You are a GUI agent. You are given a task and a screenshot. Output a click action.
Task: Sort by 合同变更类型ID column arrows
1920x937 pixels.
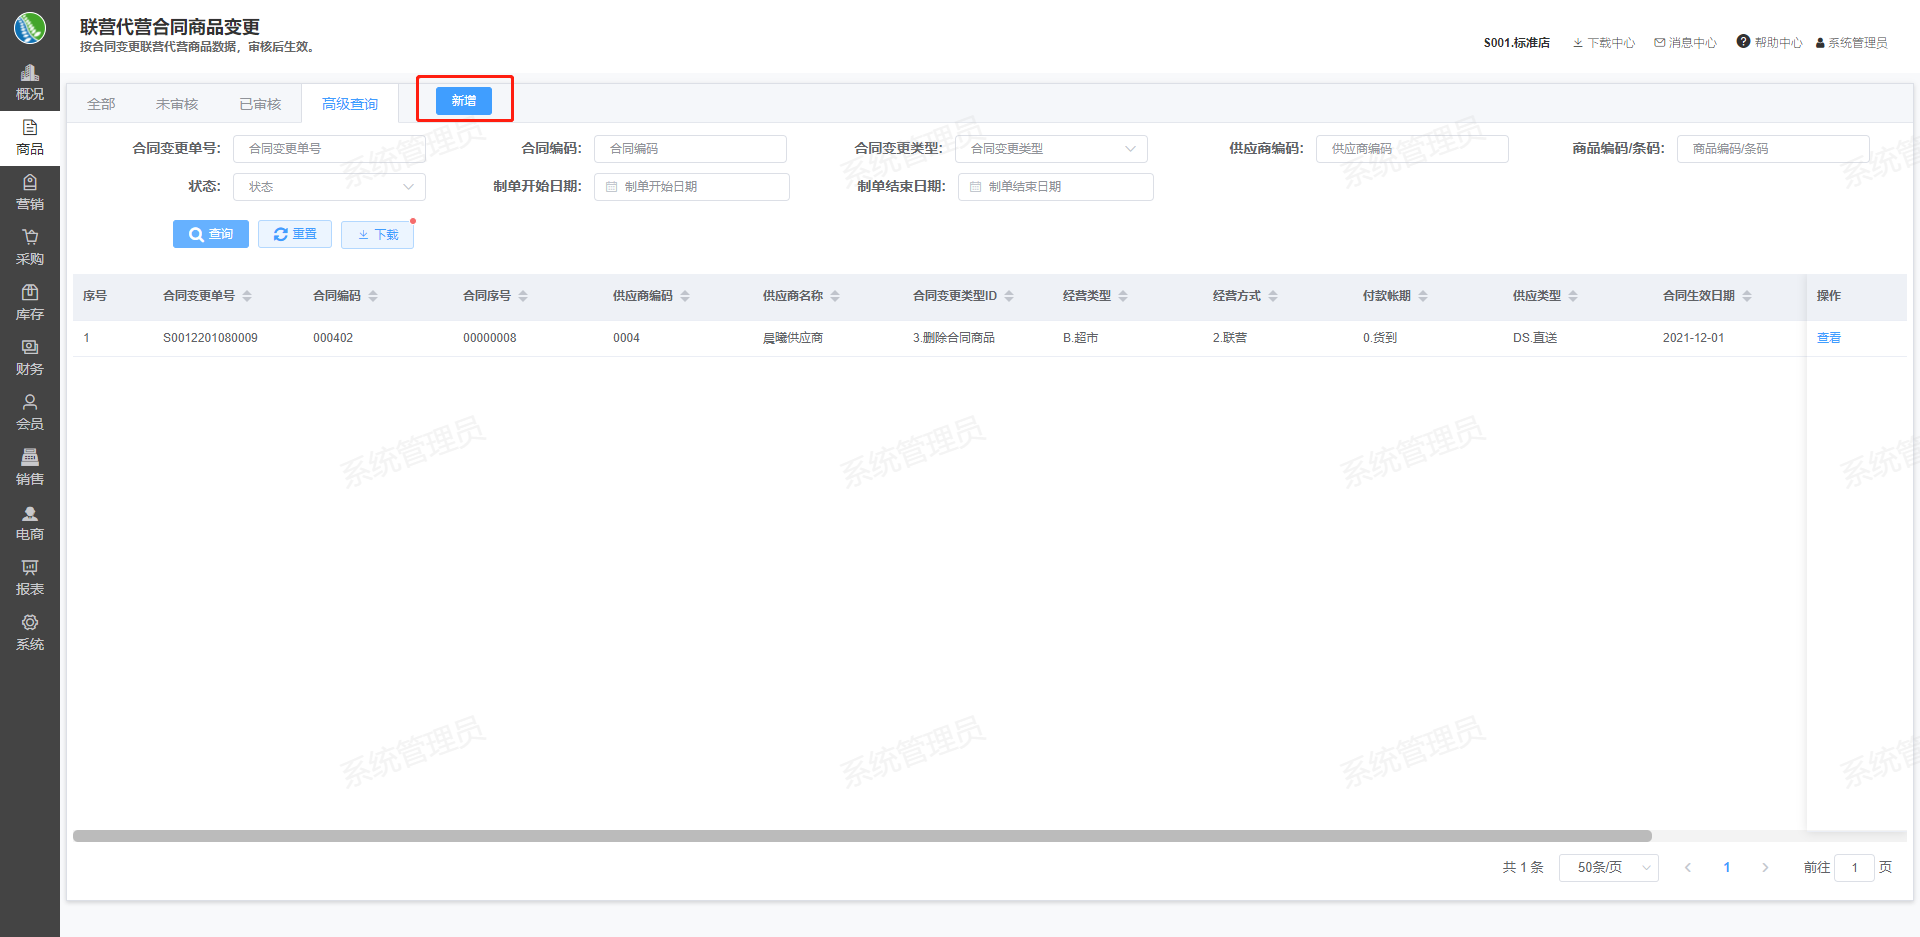pos(1009,296)
